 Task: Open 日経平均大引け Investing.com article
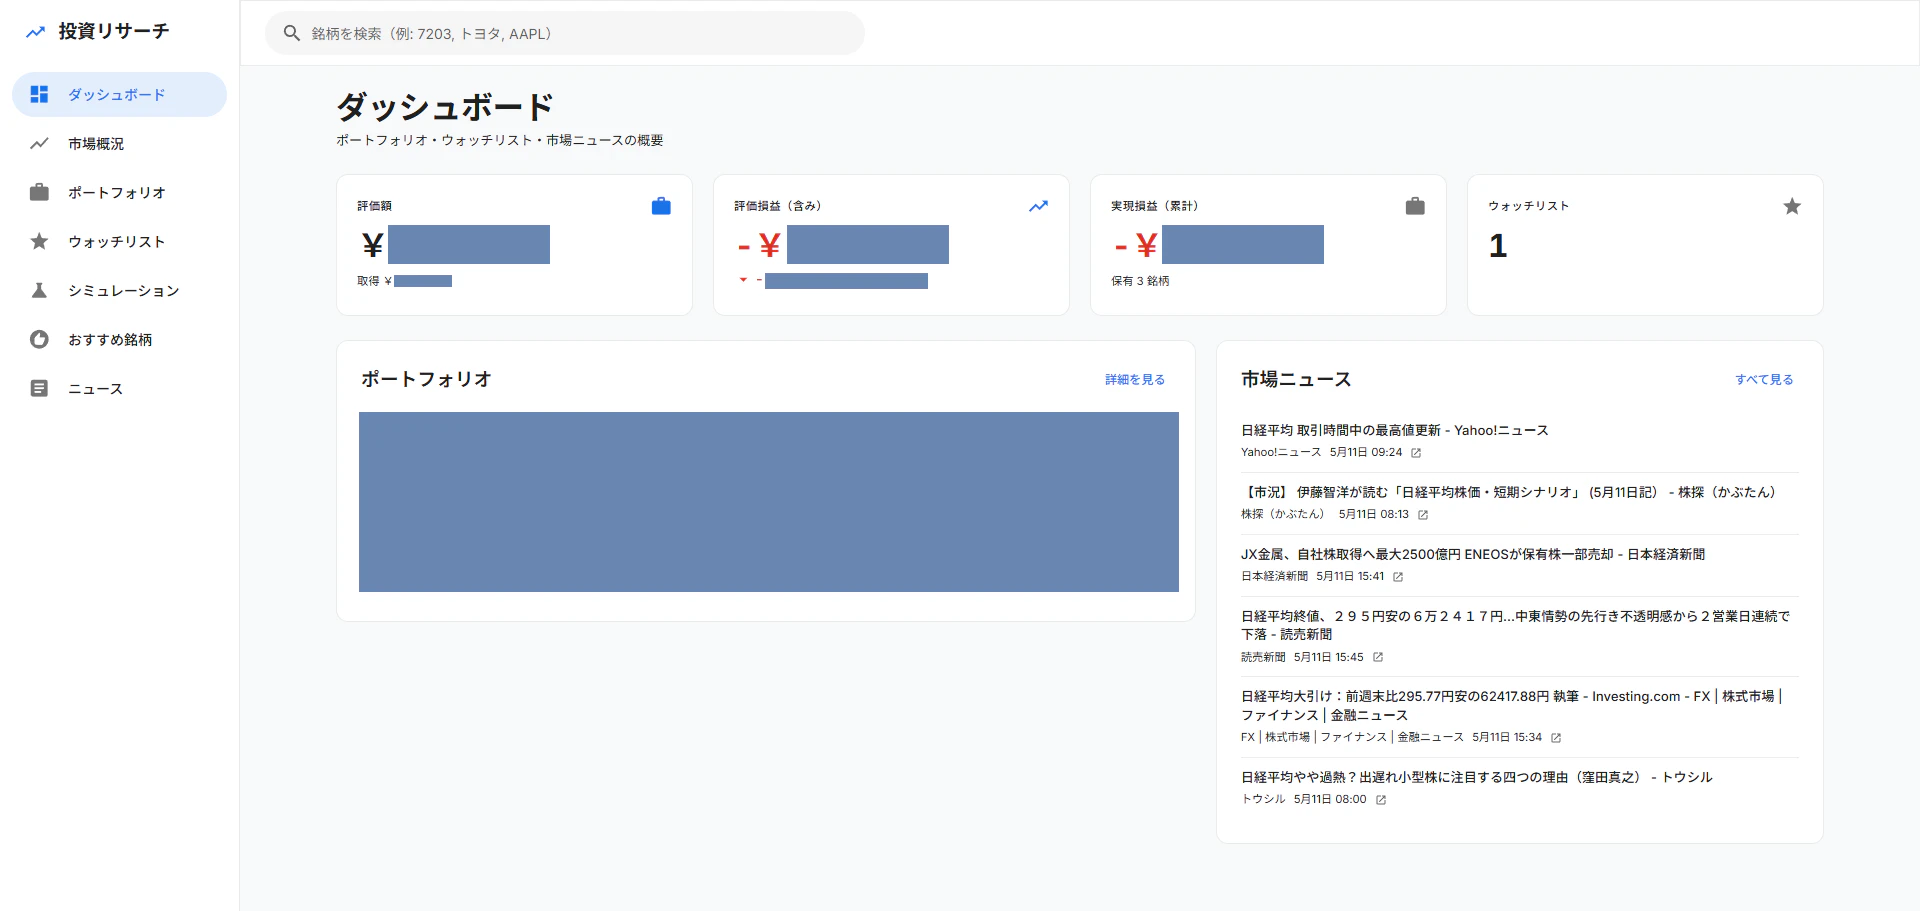click(1512, 705)
